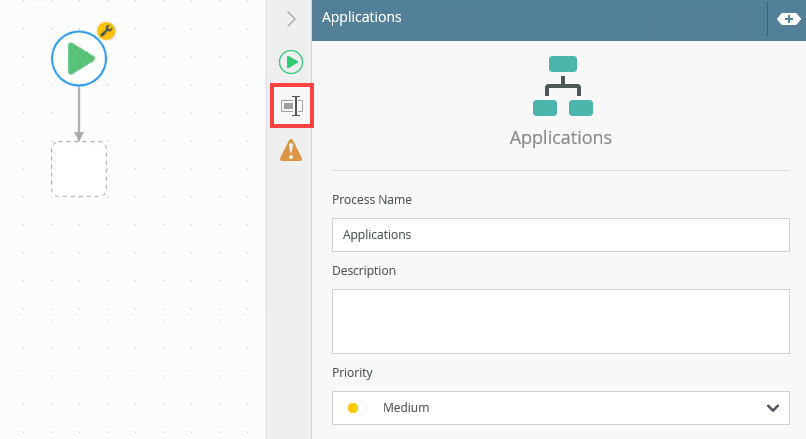The height and width of the screenshot is (439, 806).
Task: Click the Description label
Action: [x=364, y=270]
